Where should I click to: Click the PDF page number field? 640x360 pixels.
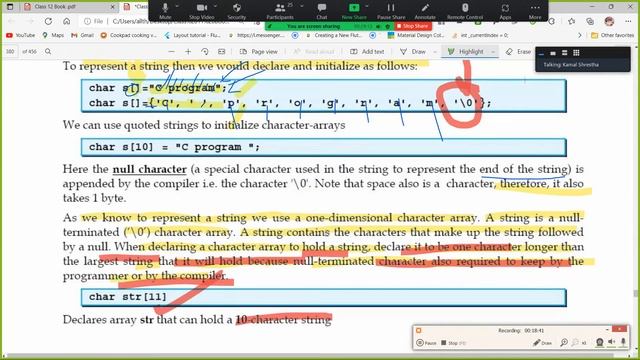(10, 51)
